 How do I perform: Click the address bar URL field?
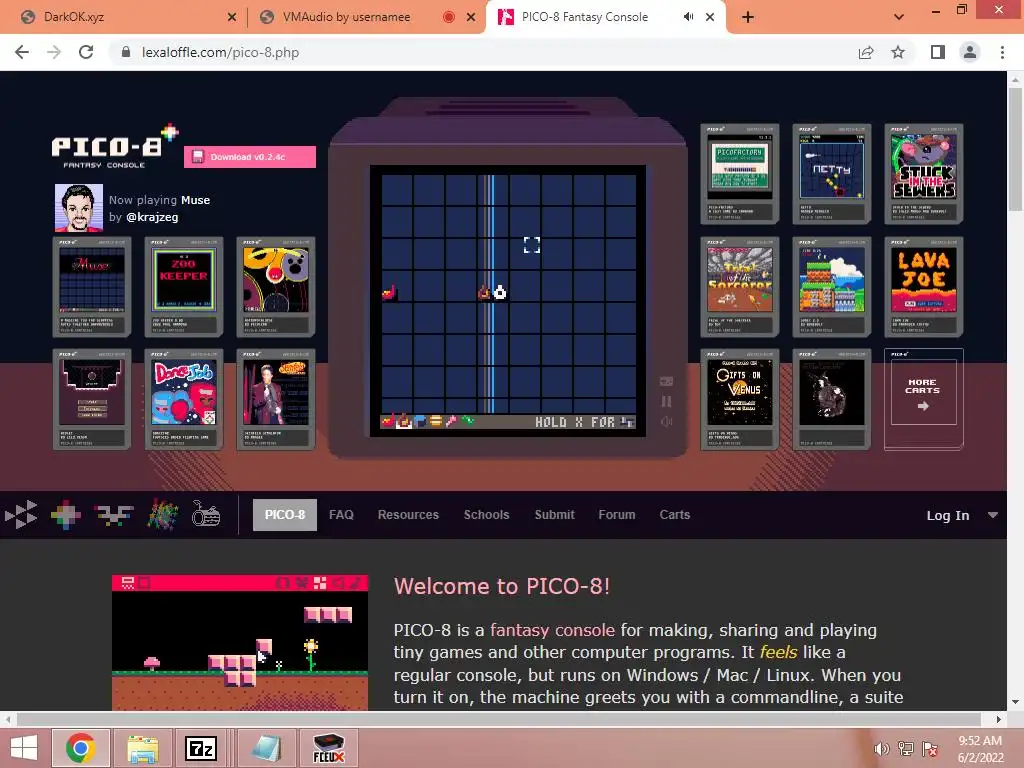click(x=483, y=52)
